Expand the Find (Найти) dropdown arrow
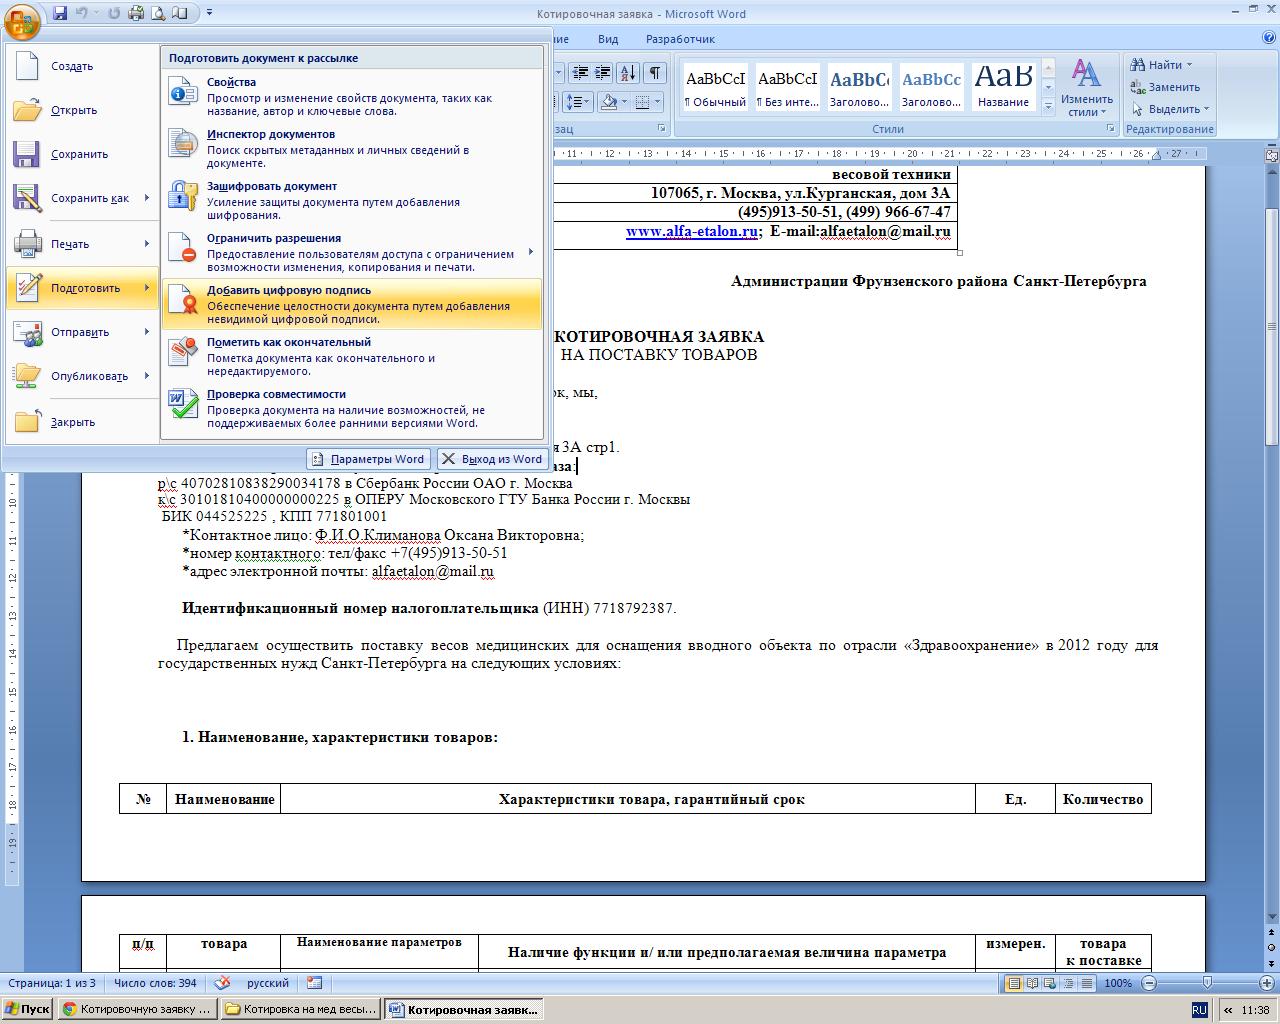1280x1024 pixels. tap(1190, 65)
